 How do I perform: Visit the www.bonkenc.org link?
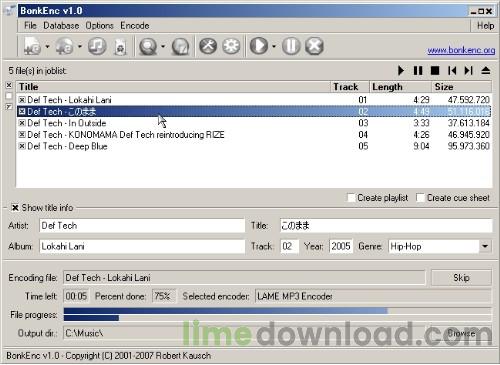coord(461,50)
